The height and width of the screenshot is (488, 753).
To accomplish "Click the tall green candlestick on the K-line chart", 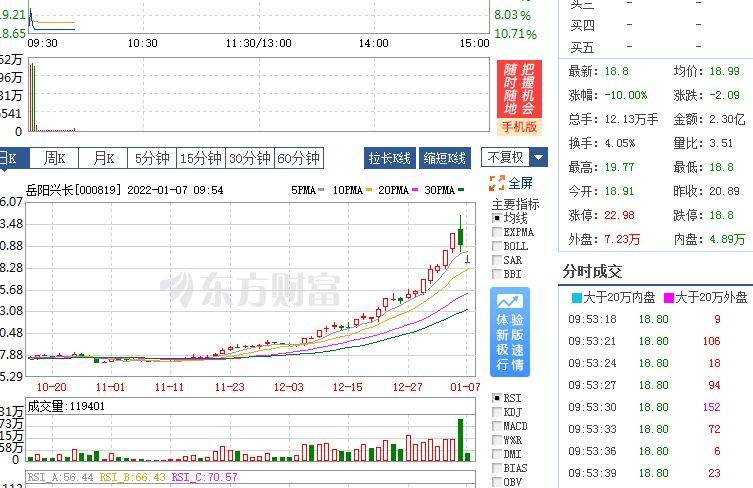I will coord(461,235).
